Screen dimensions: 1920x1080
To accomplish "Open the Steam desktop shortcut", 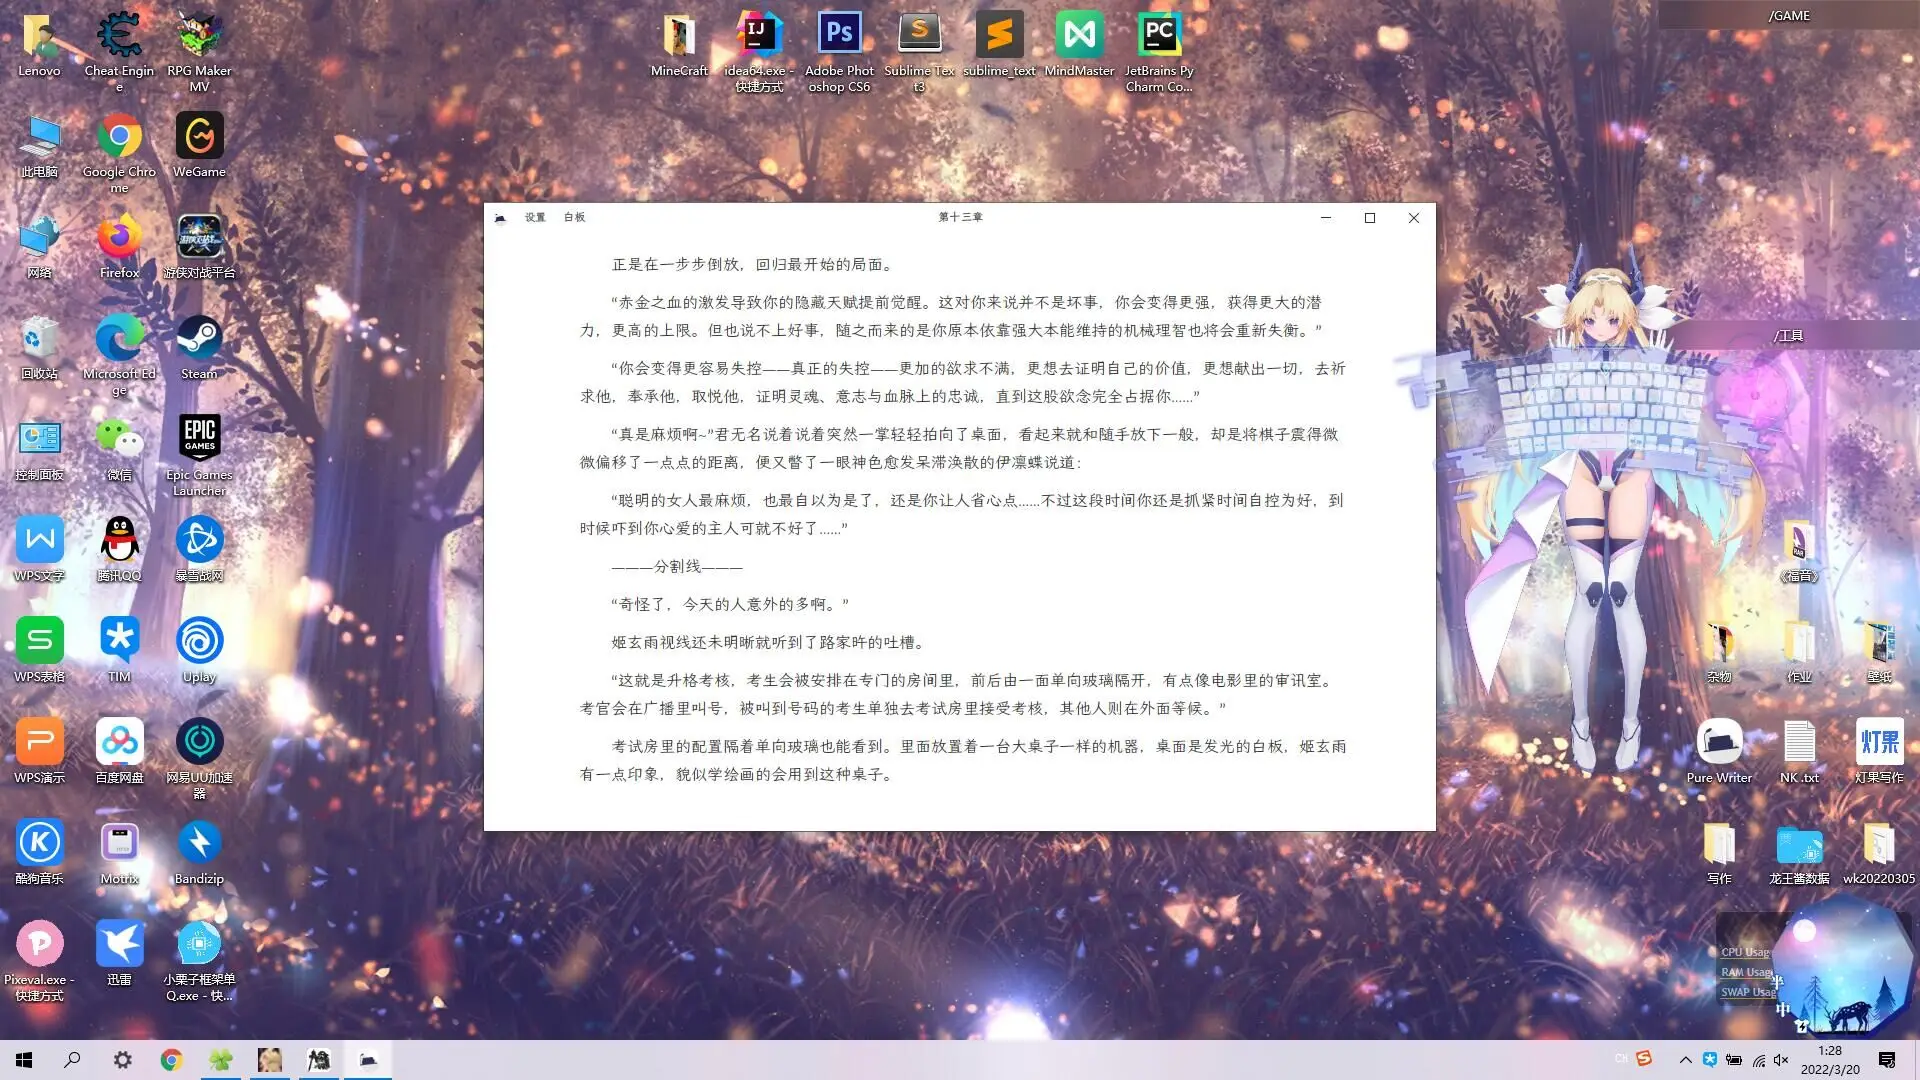I will tap(199, 347).
